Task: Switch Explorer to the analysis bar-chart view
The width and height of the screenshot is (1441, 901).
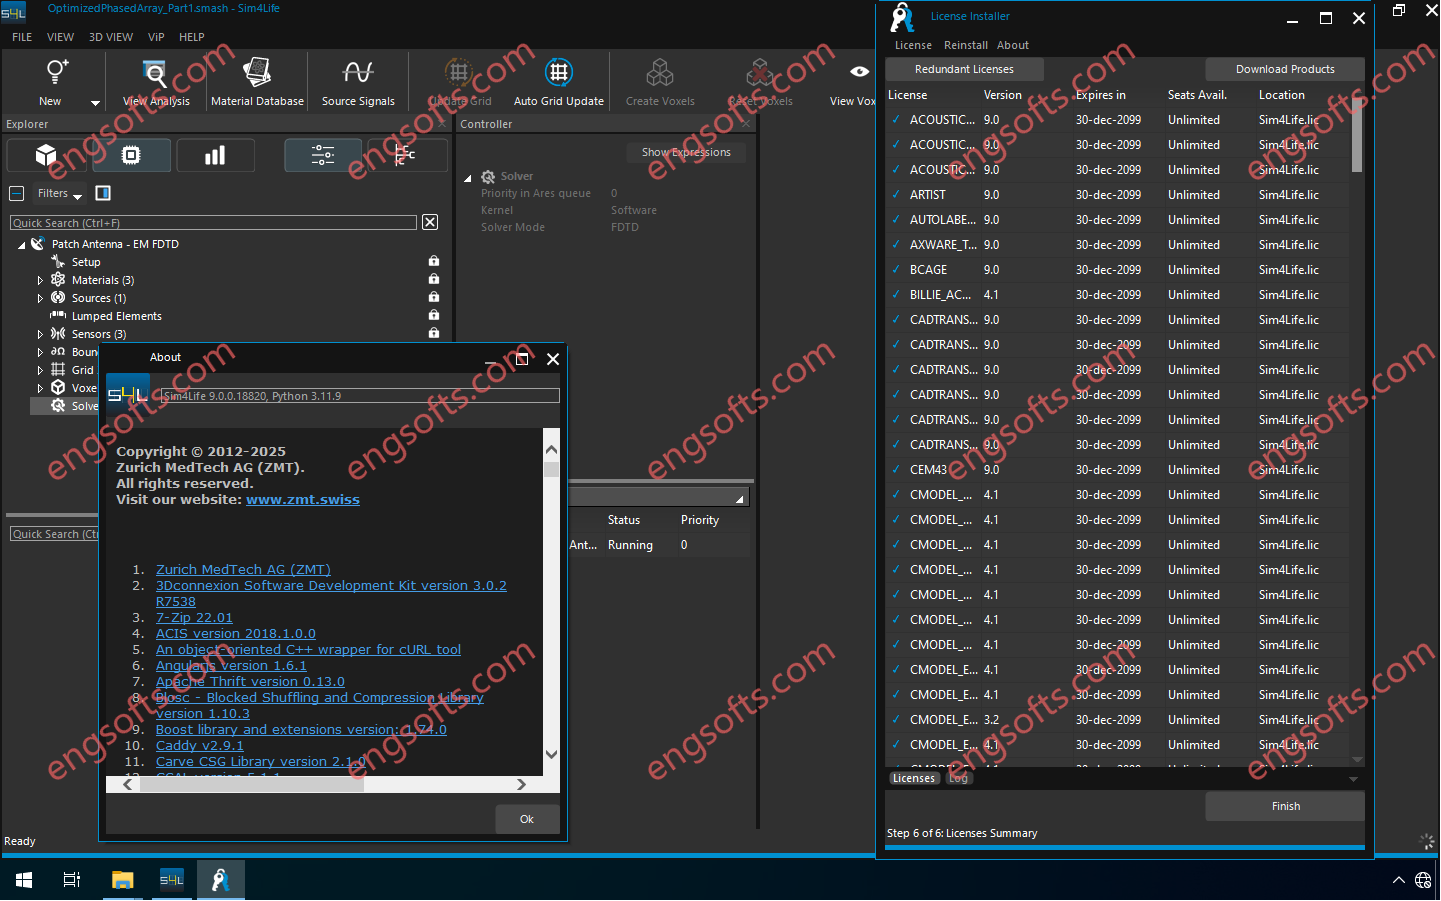Action: coord(215,155)
